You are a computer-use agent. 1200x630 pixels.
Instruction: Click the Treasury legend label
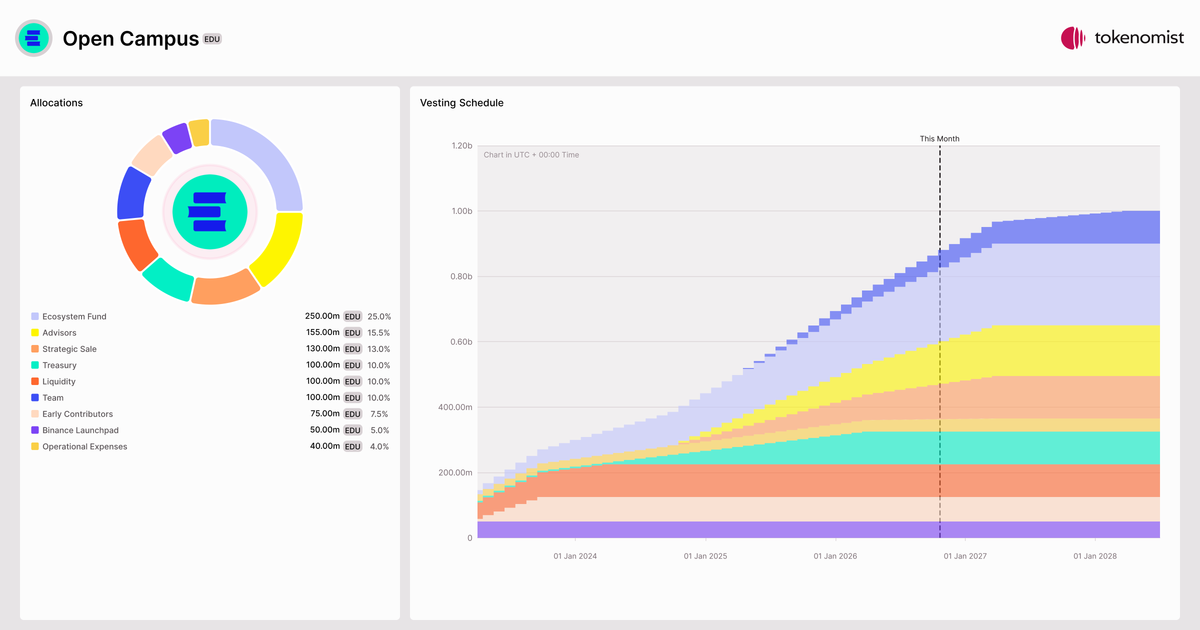tap(59, 365)
